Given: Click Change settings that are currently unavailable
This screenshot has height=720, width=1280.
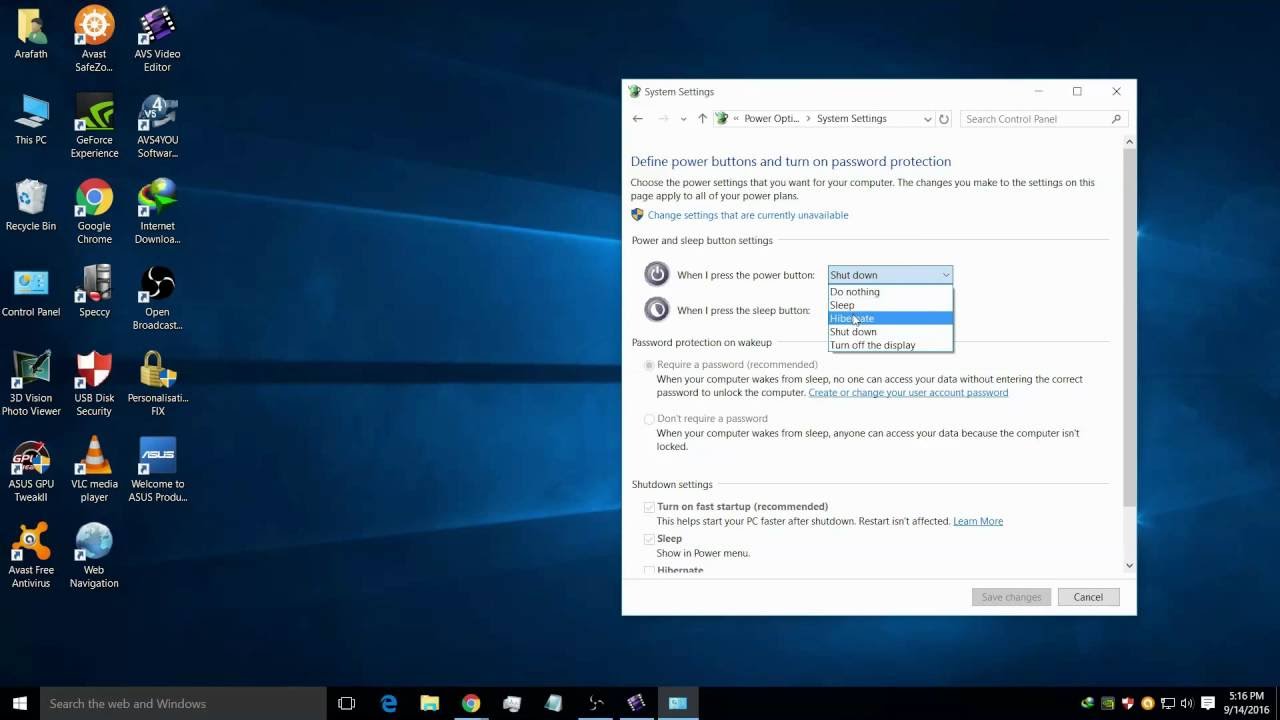Looking at the screenshot, I should point(747,215).
